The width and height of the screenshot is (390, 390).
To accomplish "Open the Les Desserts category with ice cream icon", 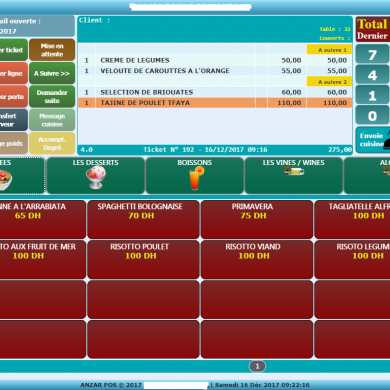I will click(x=96, y=176).
